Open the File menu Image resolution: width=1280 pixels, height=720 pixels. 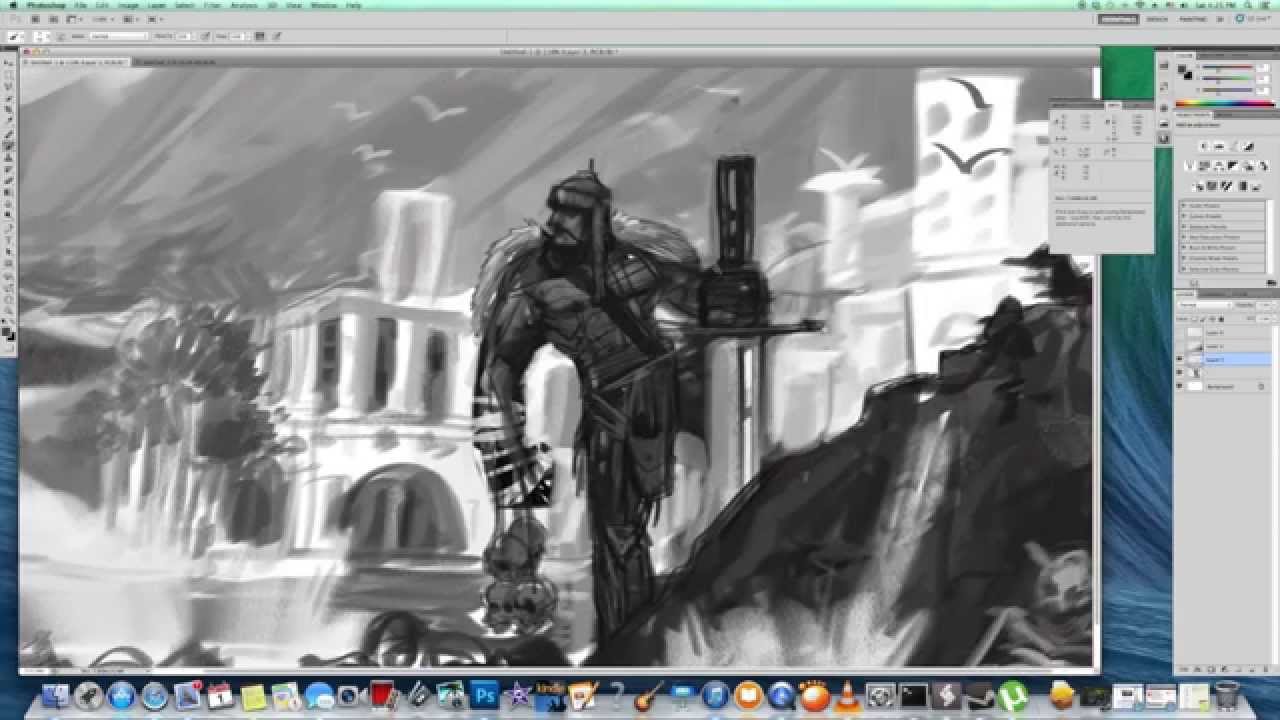[81, 5]
